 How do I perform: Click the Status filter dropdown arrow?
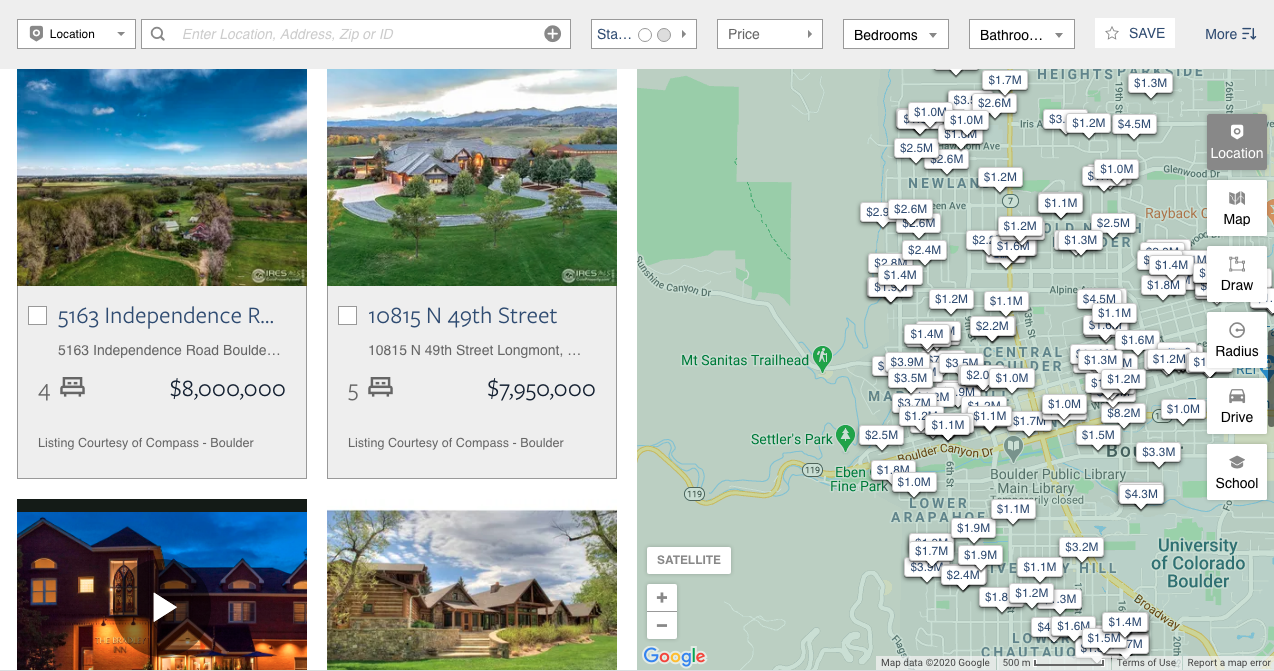(685, 34)
